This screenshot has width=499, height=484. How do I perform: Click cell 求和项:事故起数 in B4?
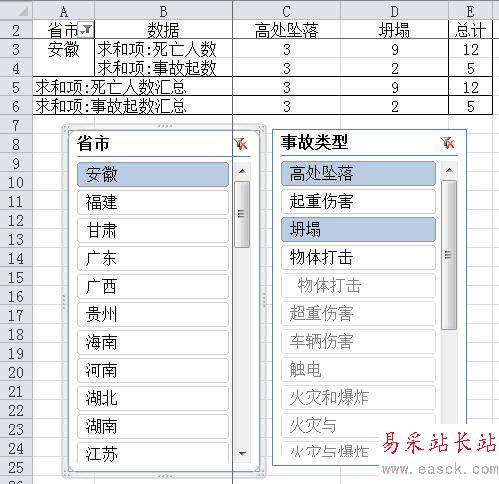pos(163,68)
